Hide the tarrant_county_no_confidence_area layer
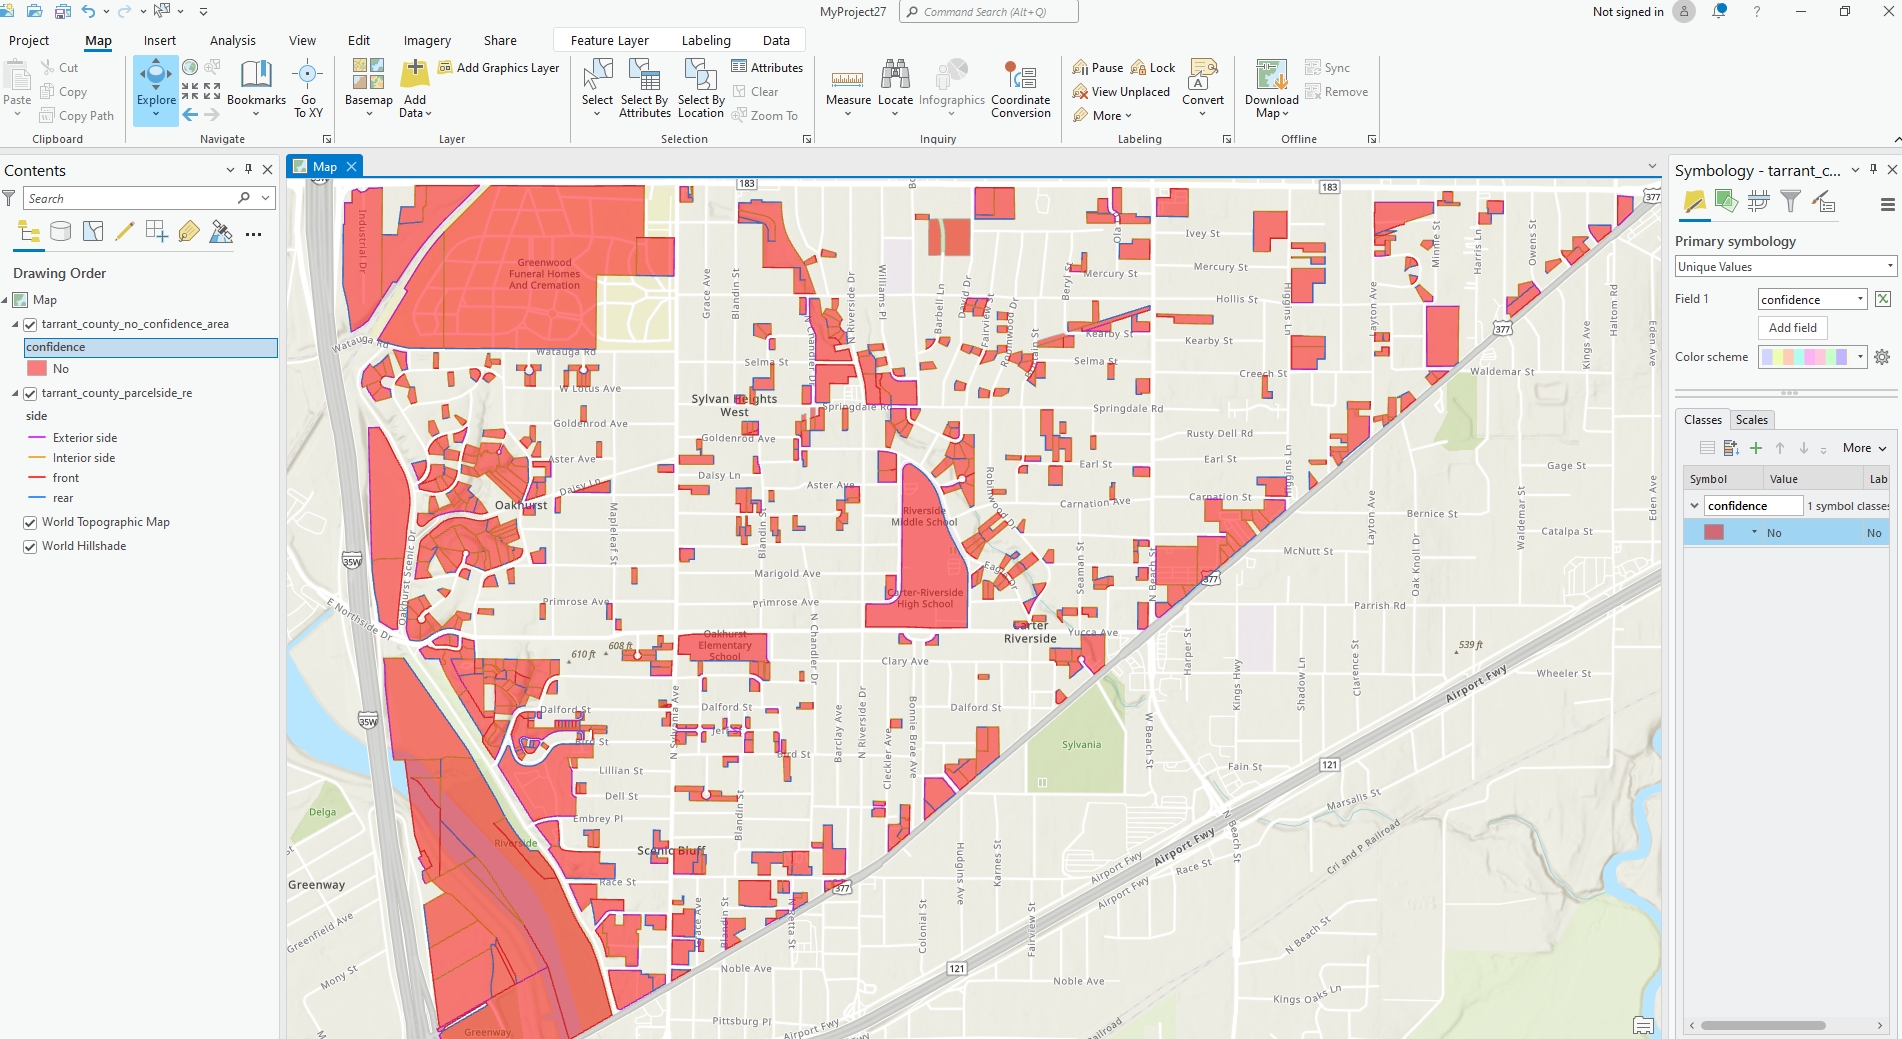The image size is (1902, 1039). tap(31, 324)
